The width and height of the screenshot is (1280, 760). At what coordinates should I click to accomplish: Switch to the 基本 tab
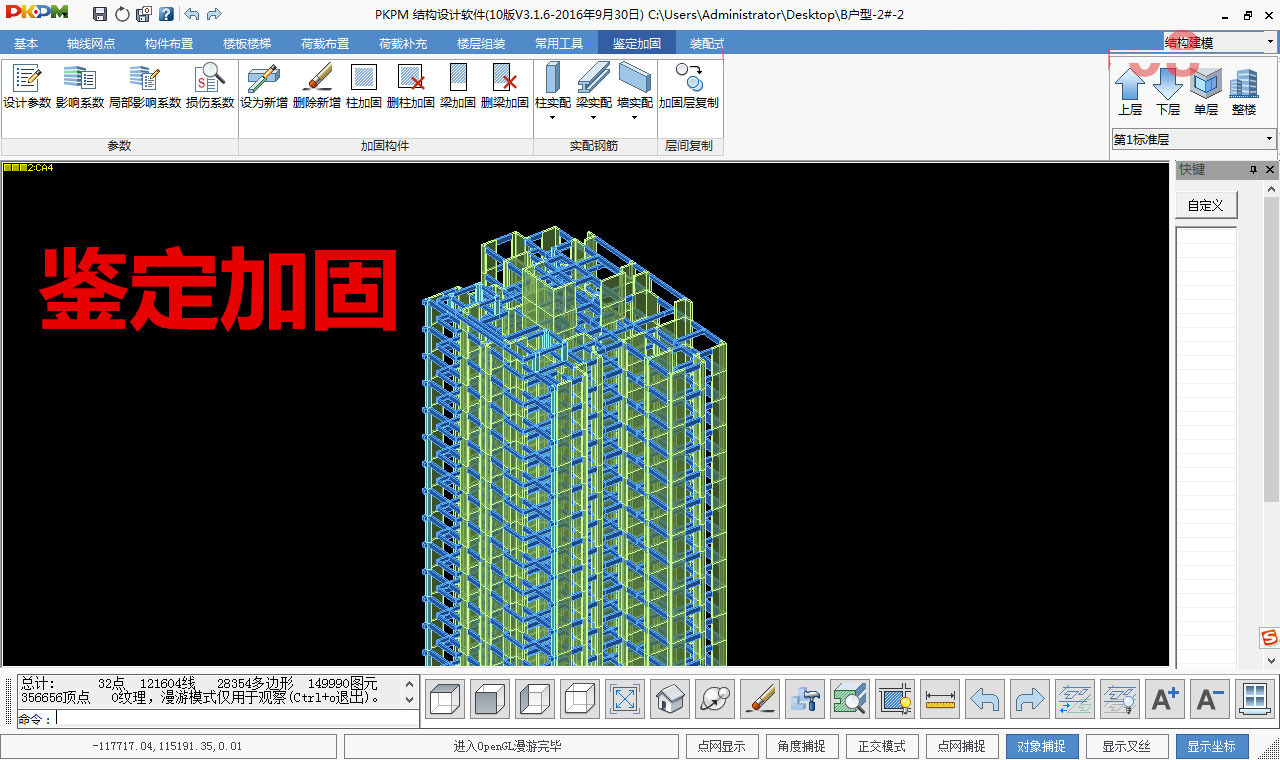click(x=26, y=43)
